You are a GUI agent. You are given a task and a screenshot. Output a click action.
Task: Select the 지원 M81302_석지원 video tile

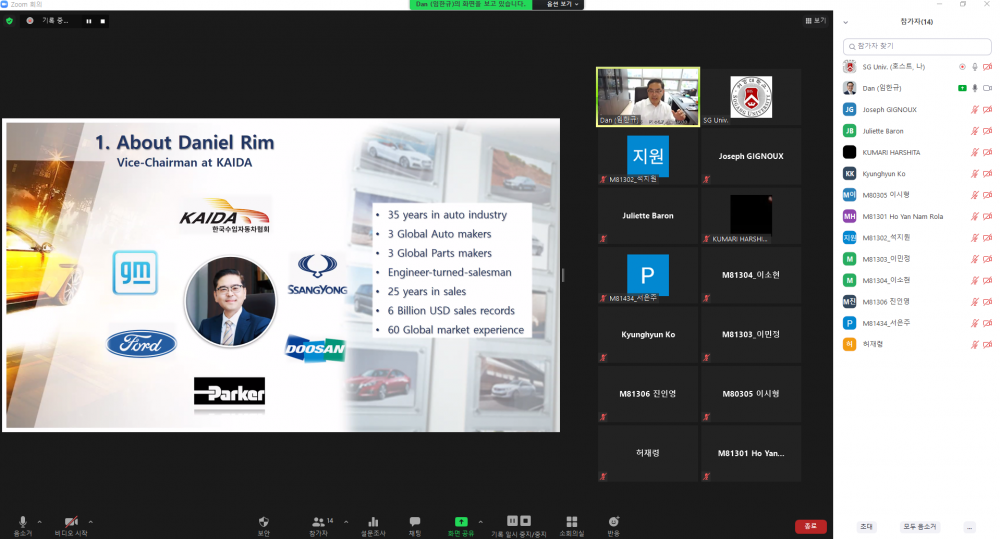coord(648,156)
